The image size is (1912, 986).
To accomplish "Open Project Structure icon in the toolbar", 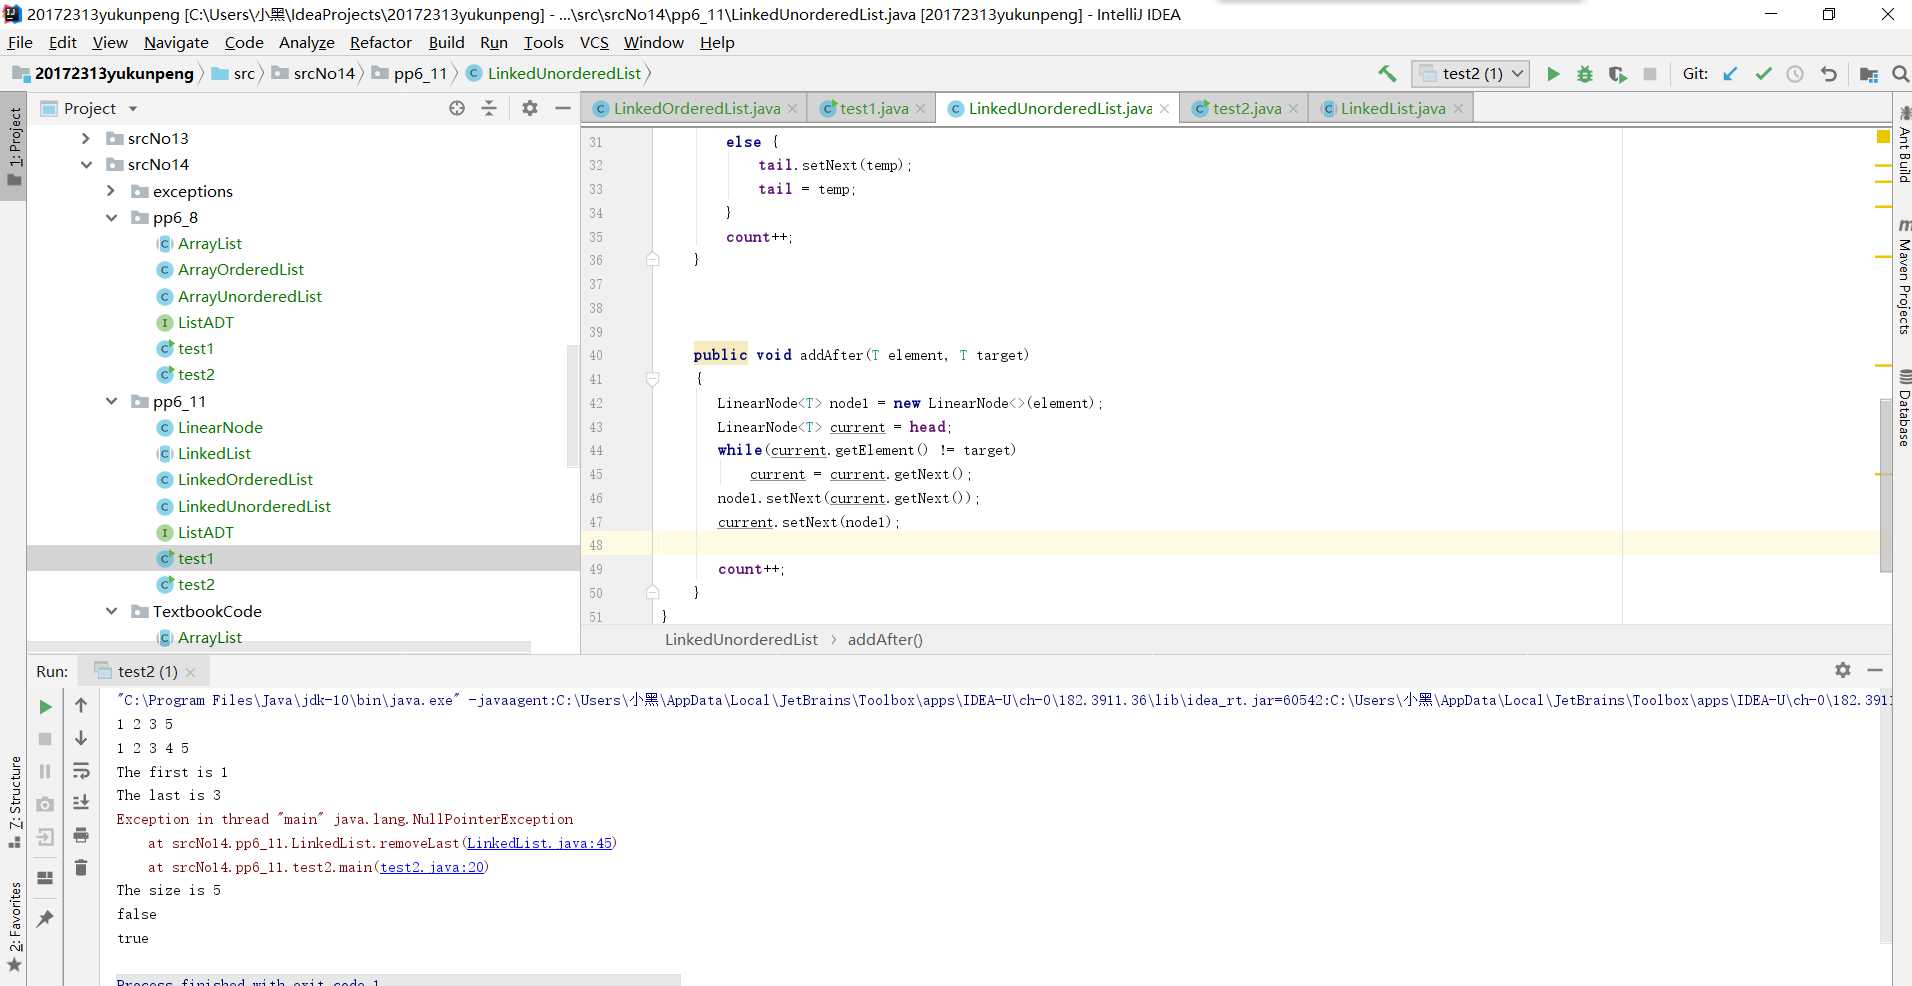I will (x=1868, y=74).
